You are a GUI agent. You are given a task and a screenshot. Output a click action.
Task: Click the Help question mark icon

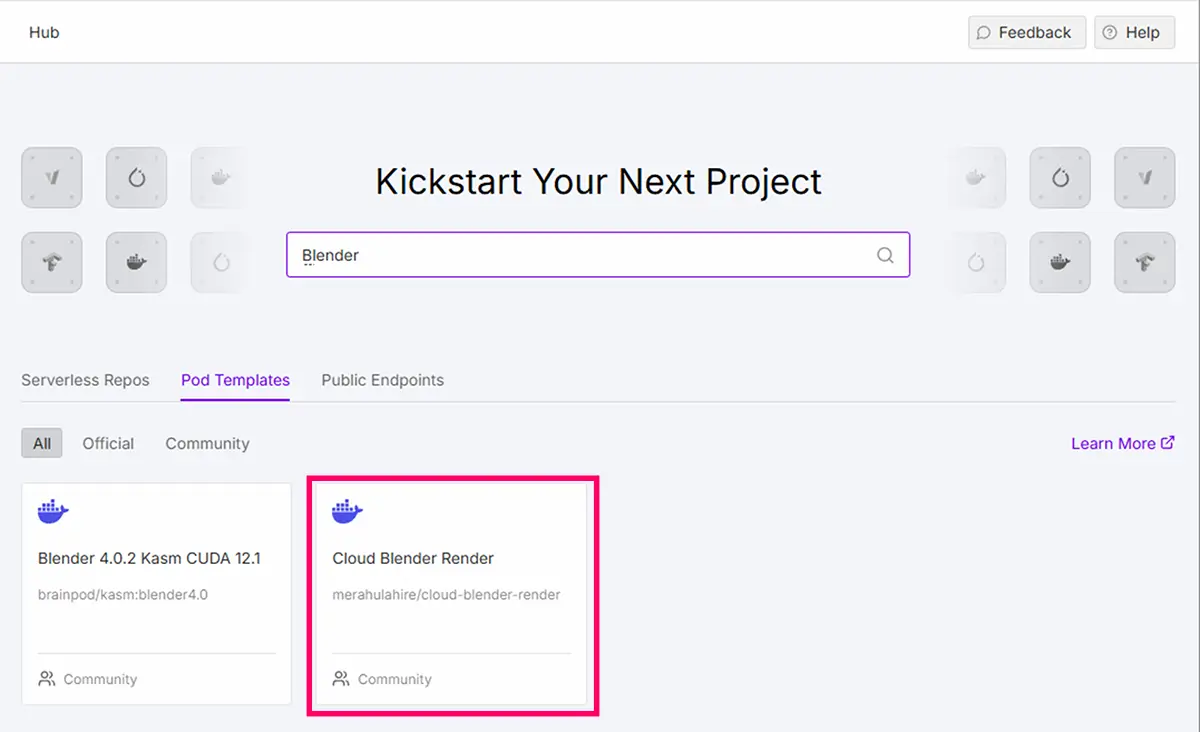[1110, 33]
